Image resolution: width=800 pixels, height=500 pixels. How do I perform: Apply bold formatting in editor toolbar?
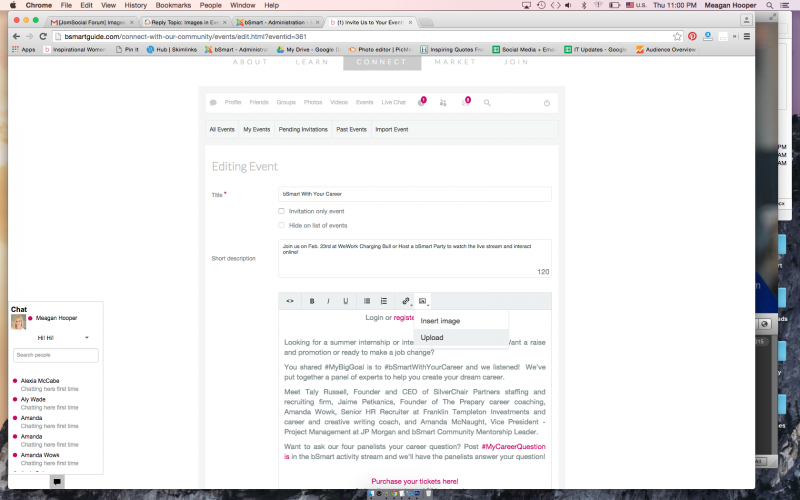[x=312, y=301]
